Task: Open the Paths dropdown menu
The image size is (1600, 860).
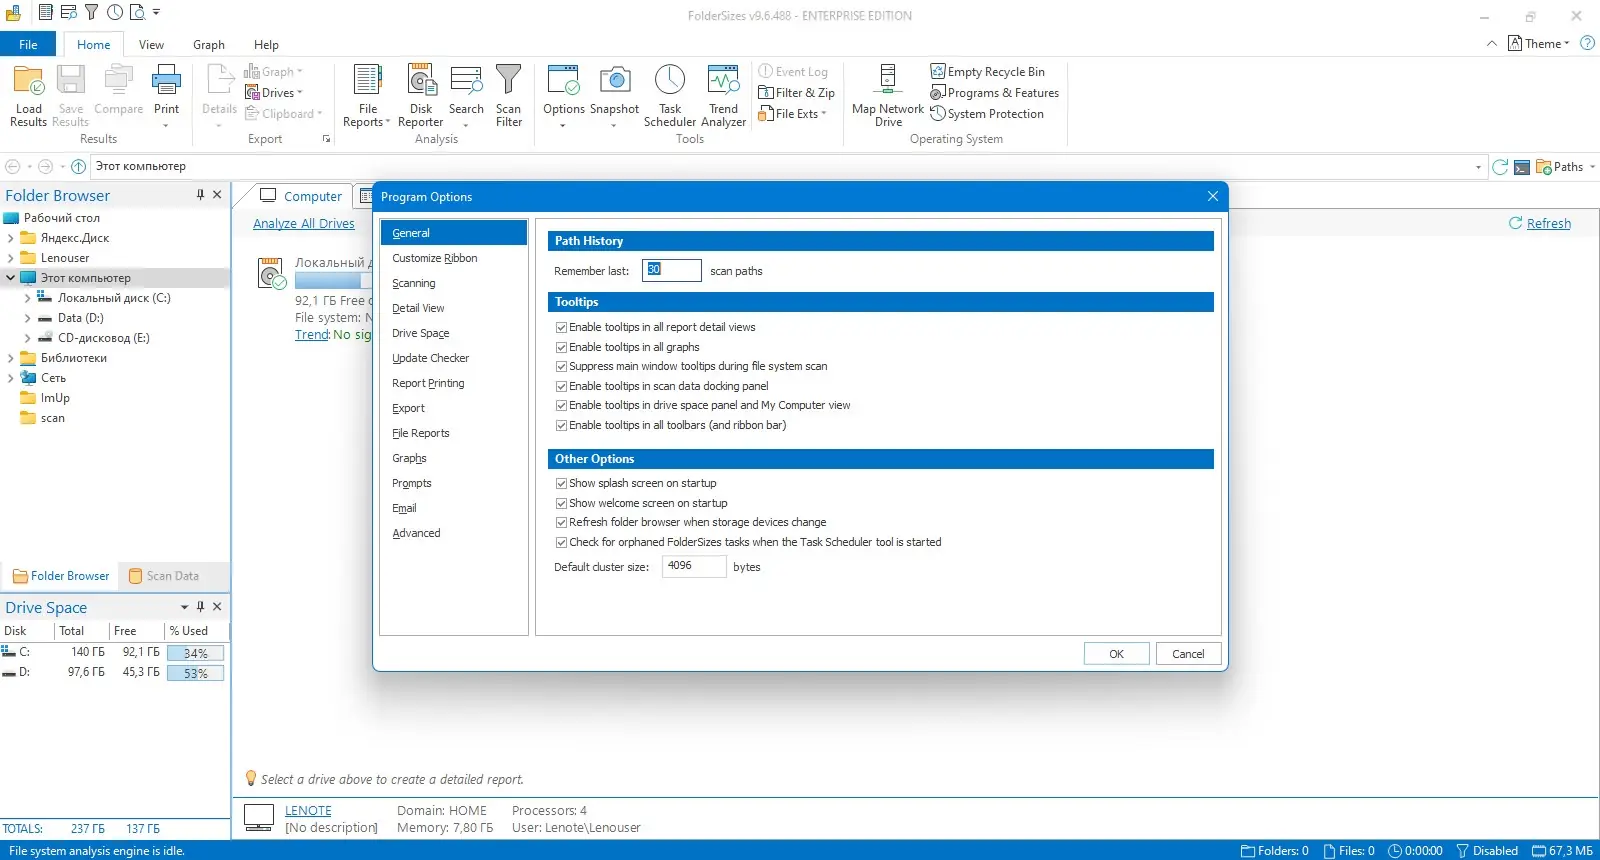Action: pyautogui.click(x=1566, y=167)
